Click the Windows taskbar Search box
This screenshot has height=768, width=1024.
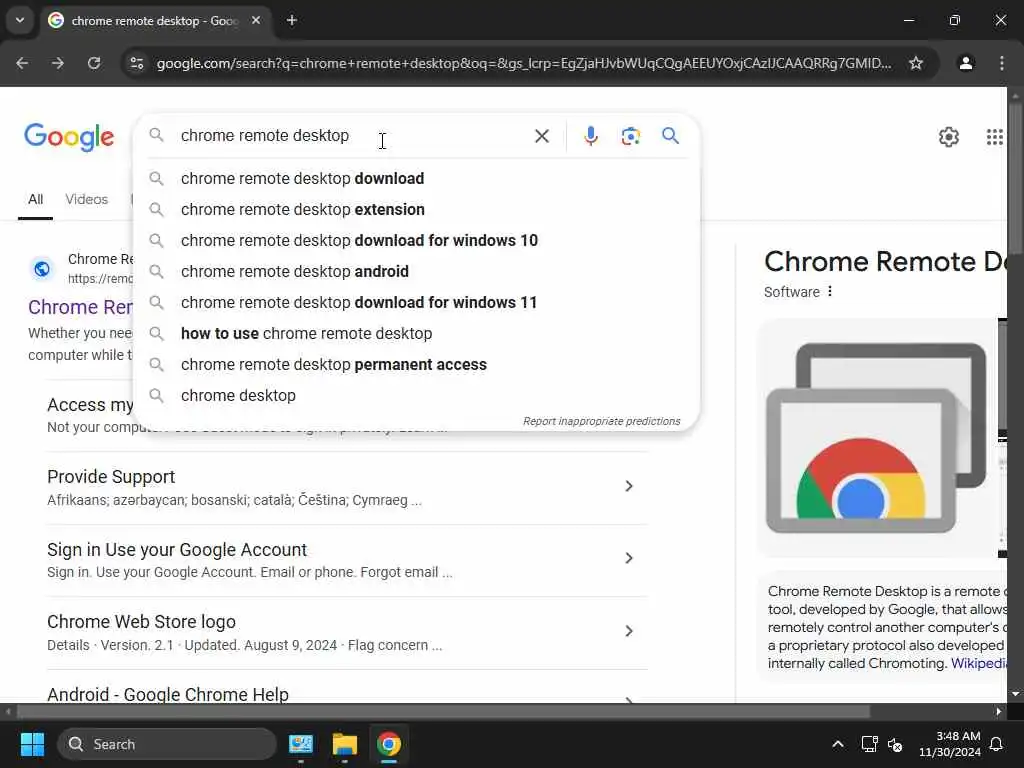click(167, 744)
